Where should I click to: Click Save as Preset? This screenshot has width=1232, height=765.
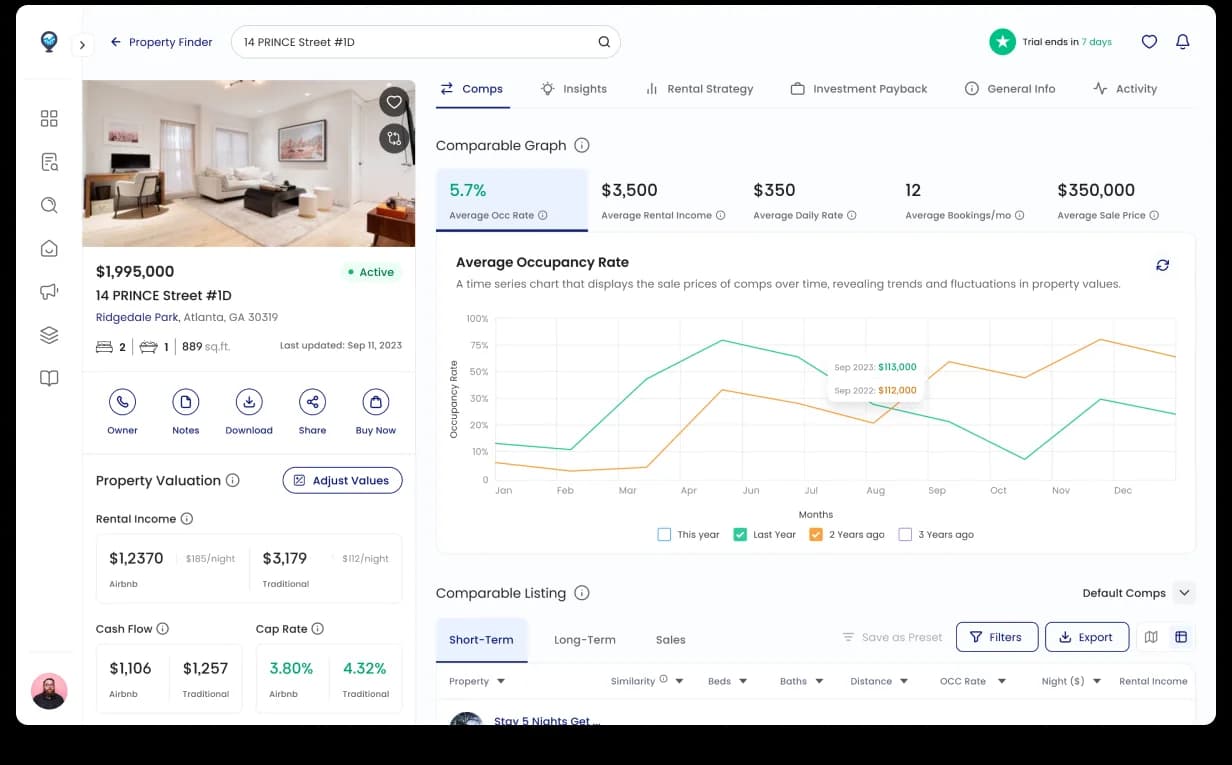point(892,637)
